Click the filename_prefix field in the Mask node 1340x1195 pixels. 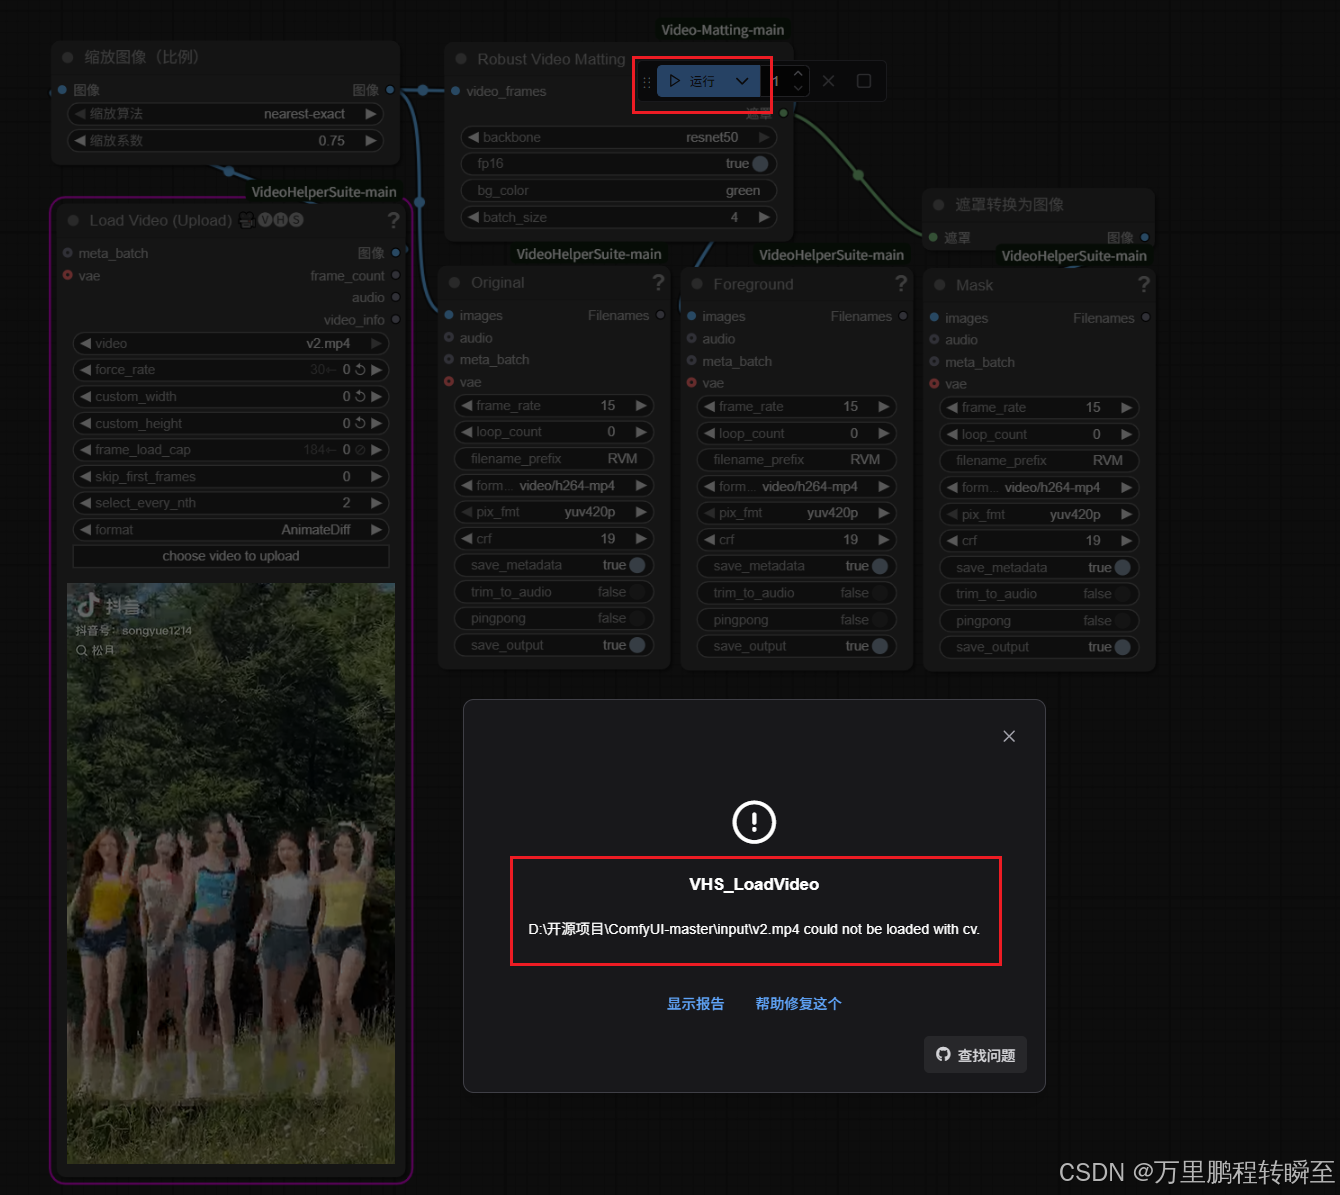click(x=1039, y=461)
